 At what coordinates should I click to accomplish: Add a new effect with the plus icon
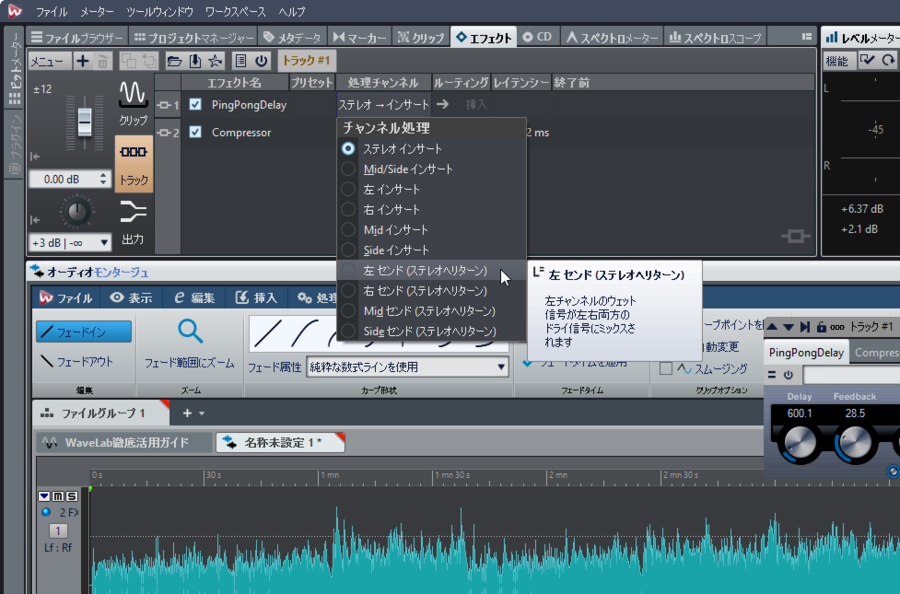[83, 61]
